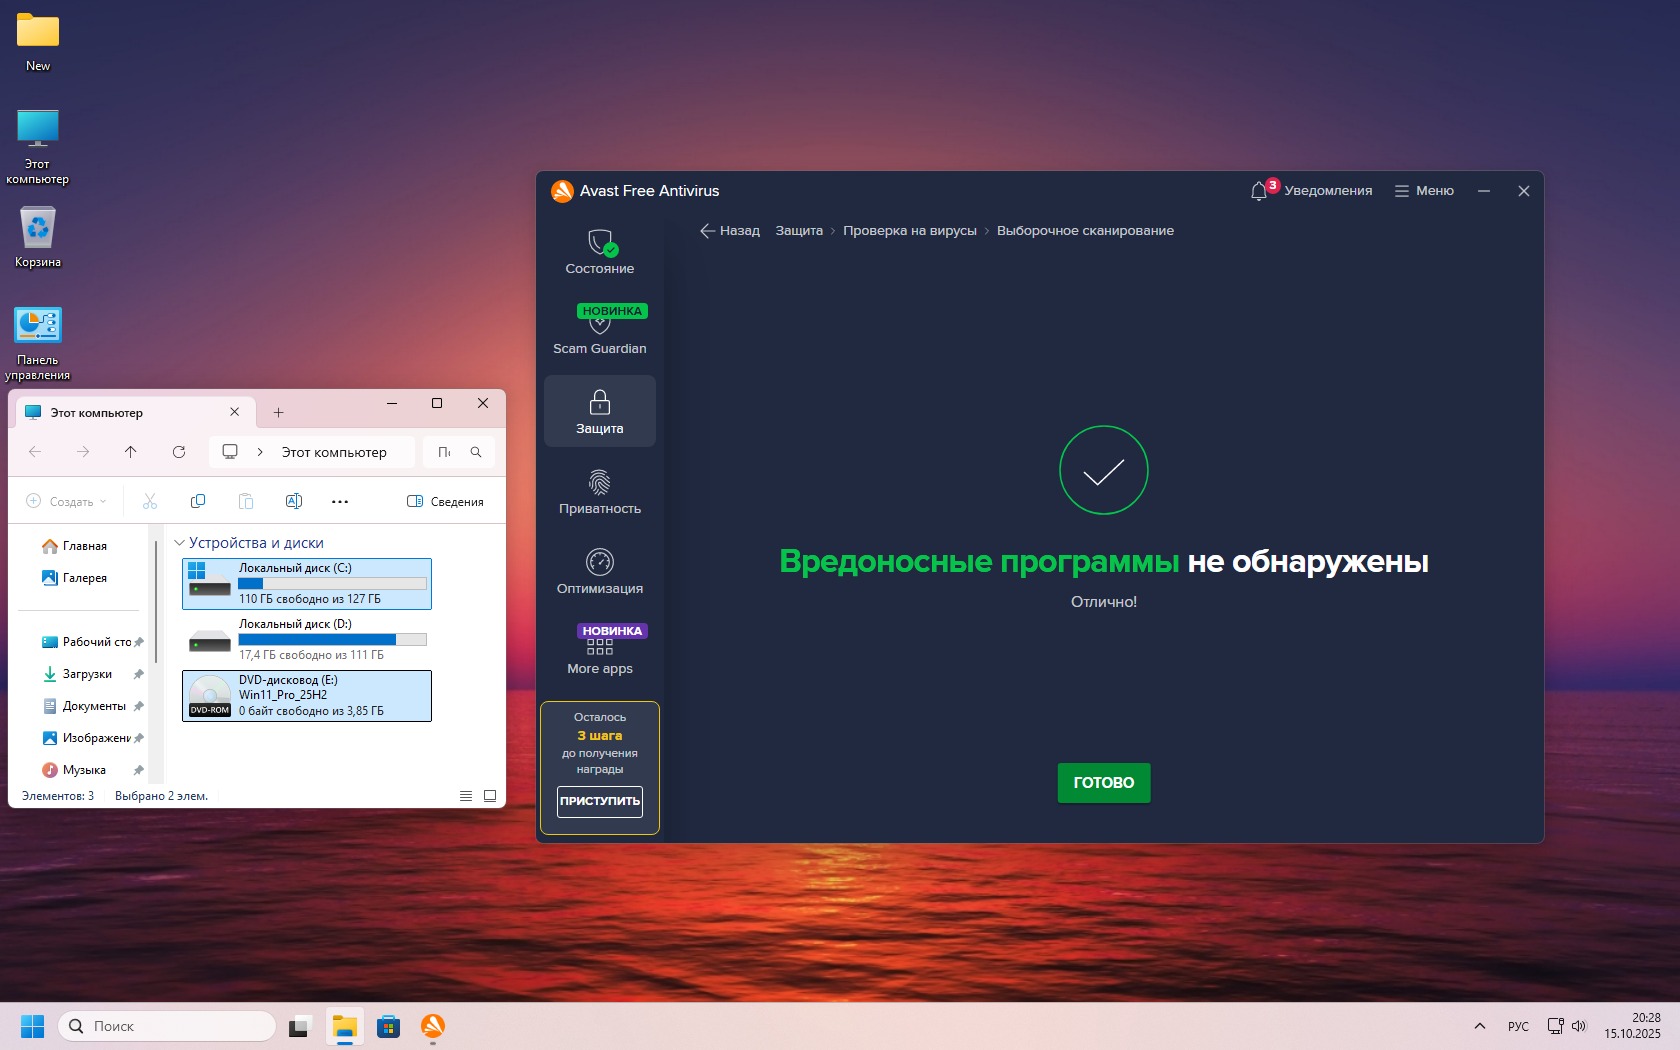Screen dimensions: 1680x1050
Task: Click the Avast icon in the taskbar
Action: pyautogui.click(x=432, y=1026)
